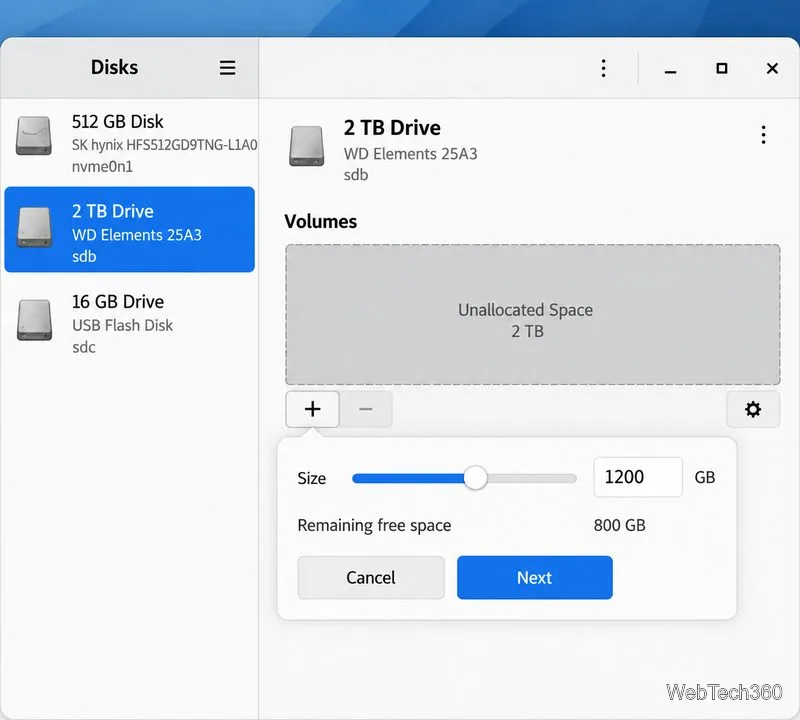Click the USB Flash Disk model text
Viewport: 800px width, 720px height.
point(122,325)
